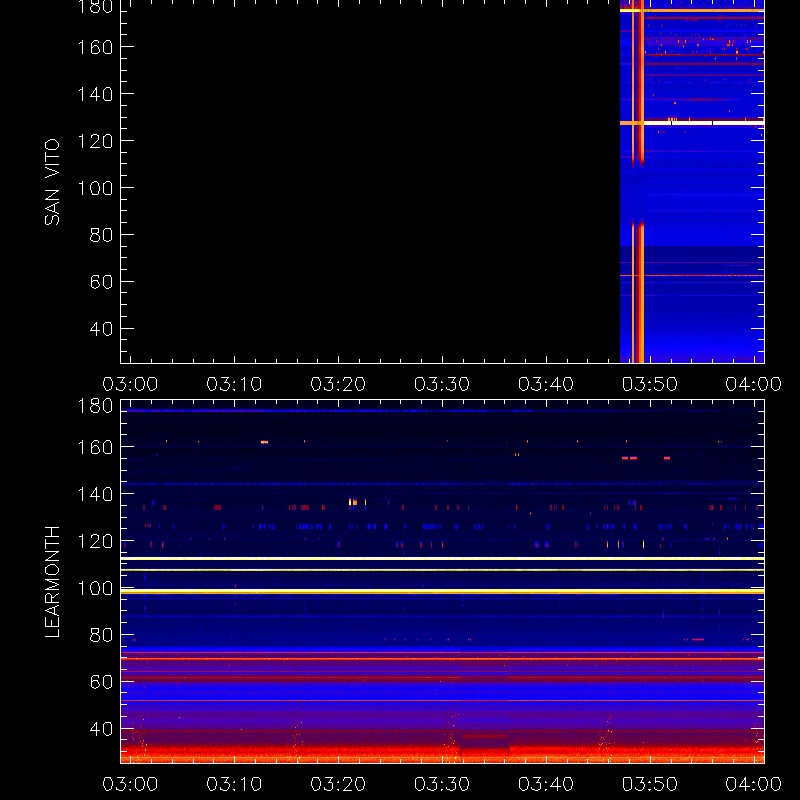
Task: Select the 40 tick label on San Vito axis
Action: [x=101, y=329]
